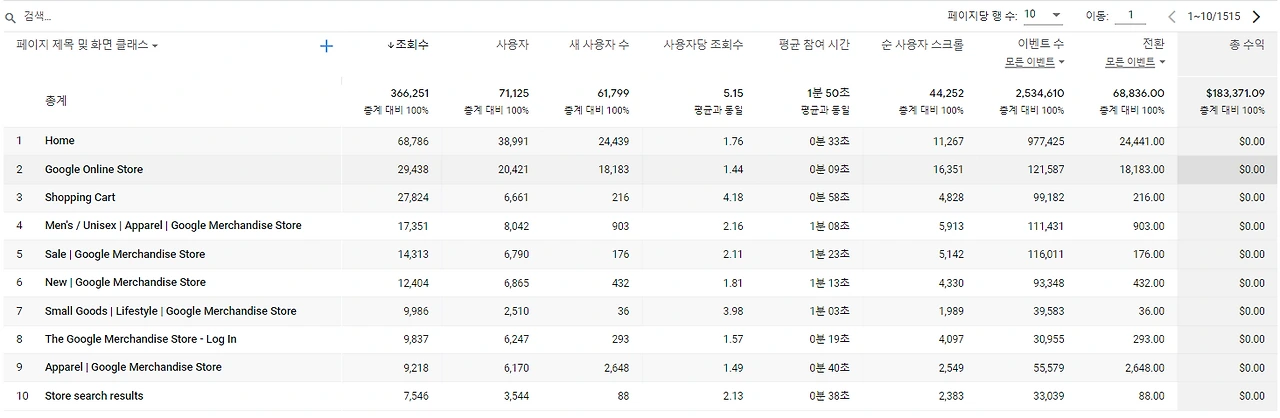1280x418 pixels.
Task: Click Small Goods row views 9,986
Action: tap(415, 311)
